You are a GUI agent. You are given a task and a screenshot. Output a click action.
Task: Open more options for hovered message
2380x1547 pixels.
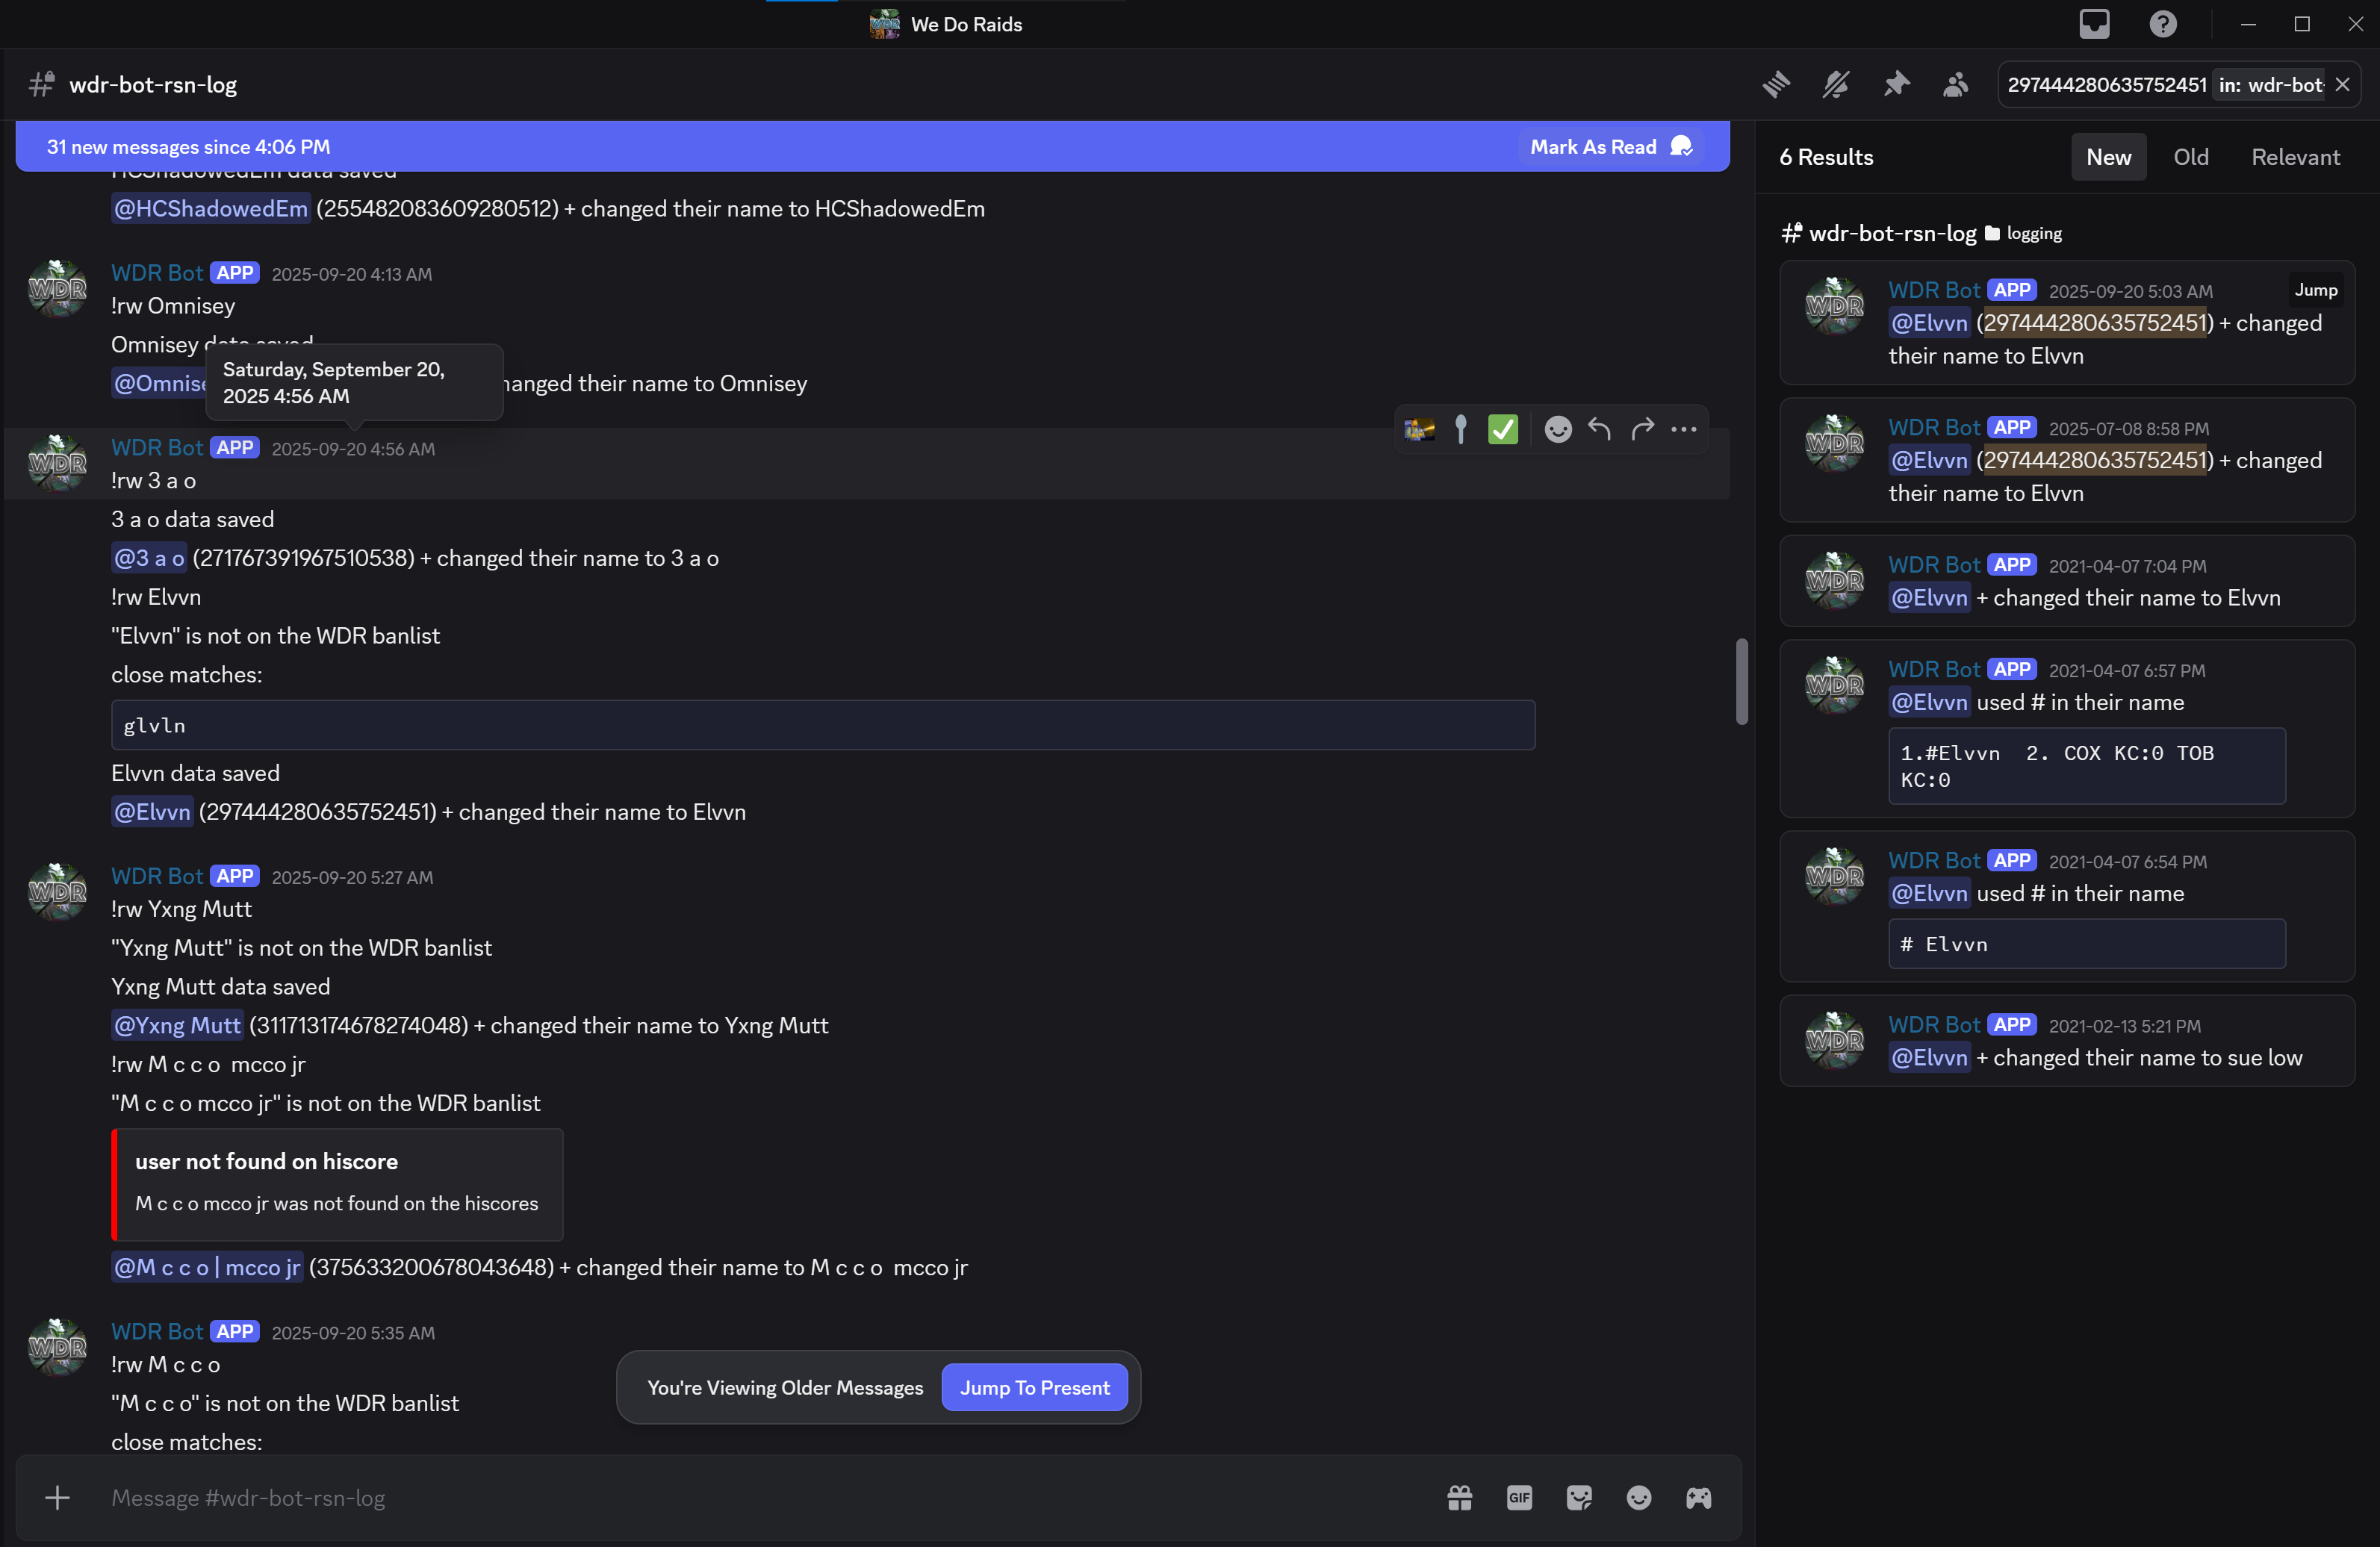pos(1684,430)
